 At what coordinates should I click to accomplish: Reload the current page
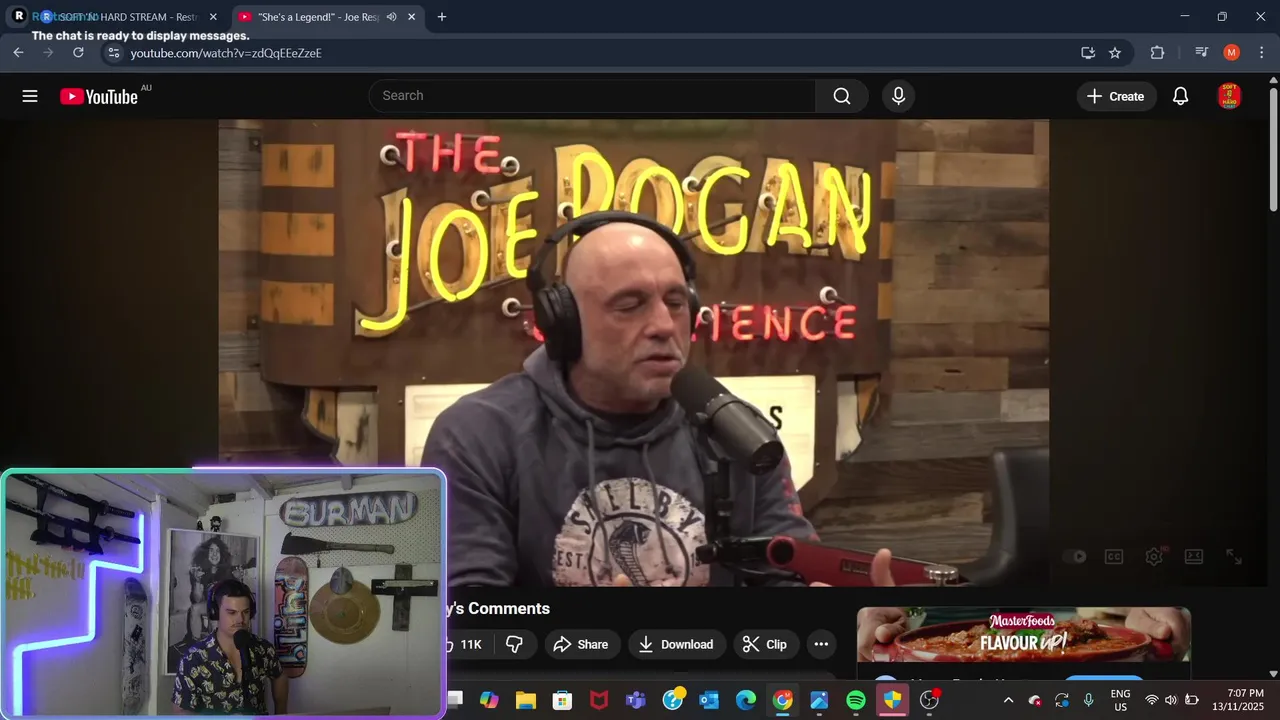point(78,53)
